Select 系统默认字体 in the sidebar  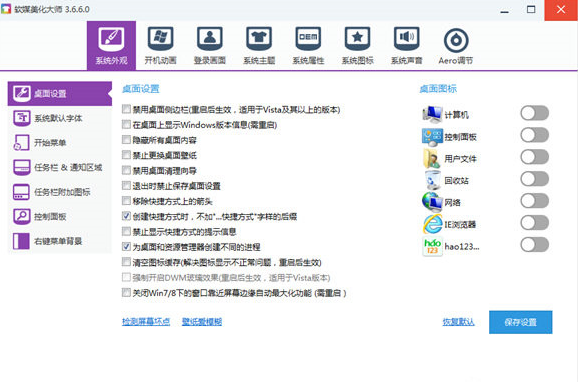tap(60, 118)
